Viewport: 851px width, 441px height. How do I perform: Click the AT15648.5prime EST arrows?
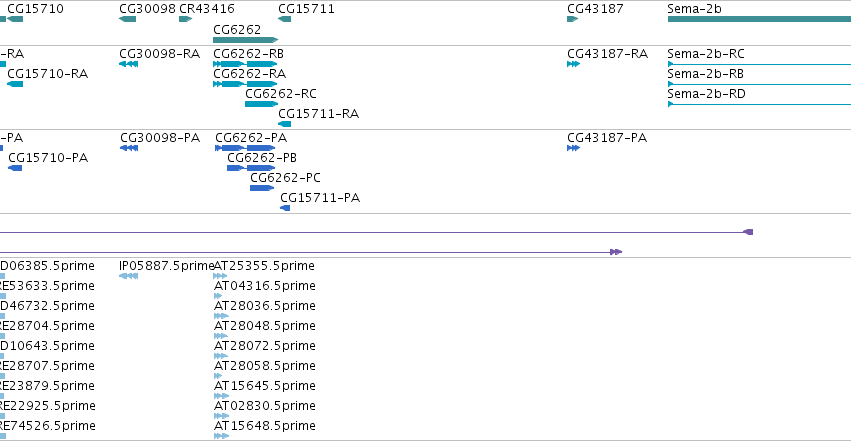[x=221, y=436]
